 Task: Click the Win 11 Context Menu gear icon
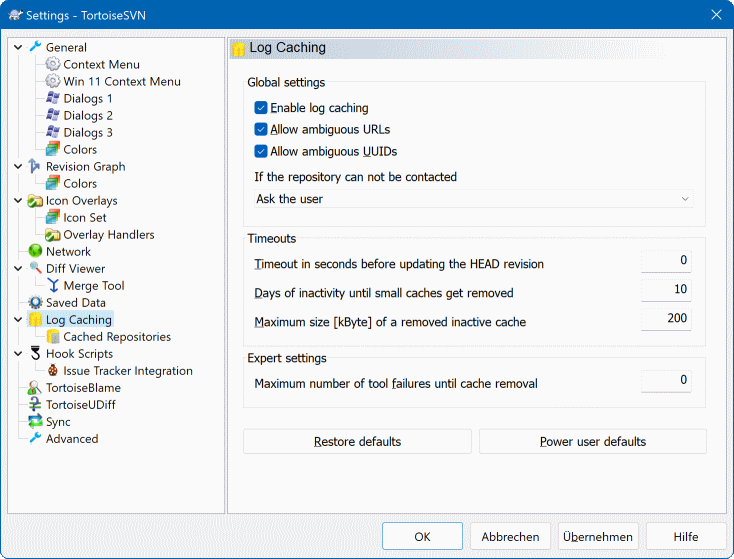coord(52,81)
